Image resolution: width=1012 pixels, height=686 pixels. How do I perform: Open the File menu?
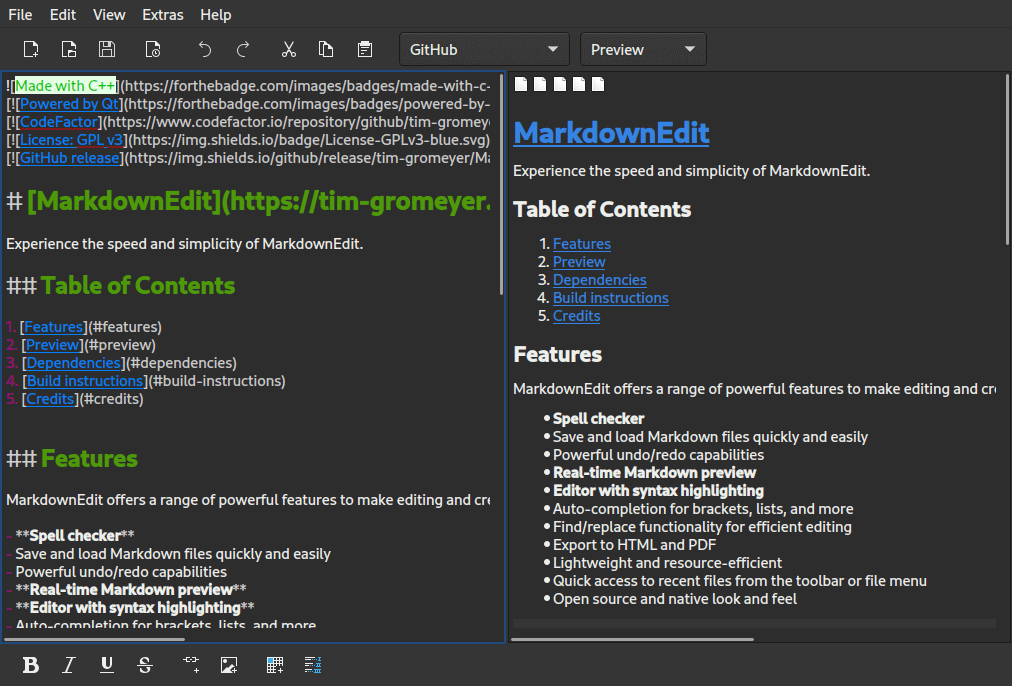click(x=20, y=14)
